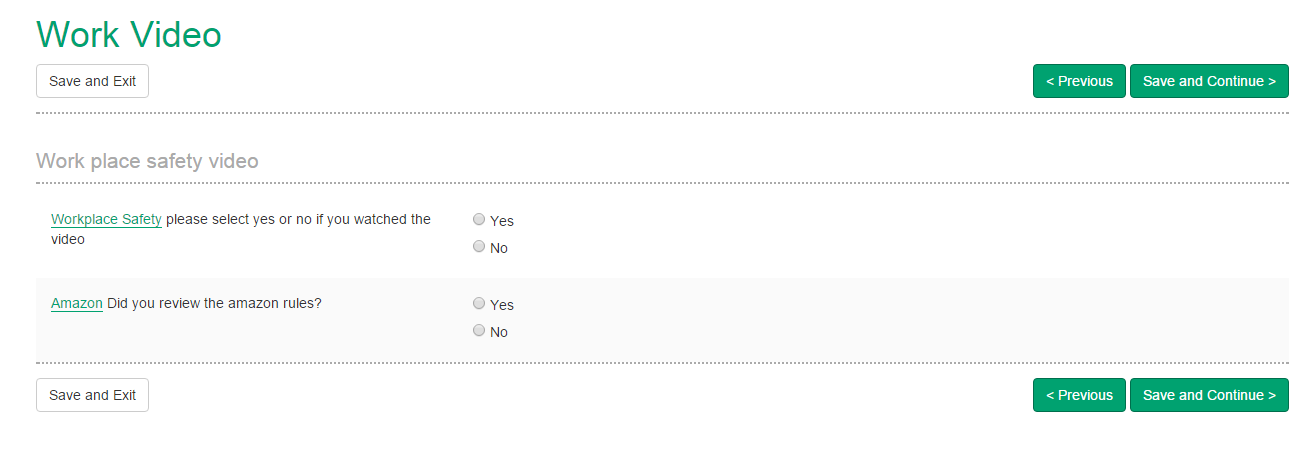
Task: Click the top Save and Exit button
Action: (92, 81)
